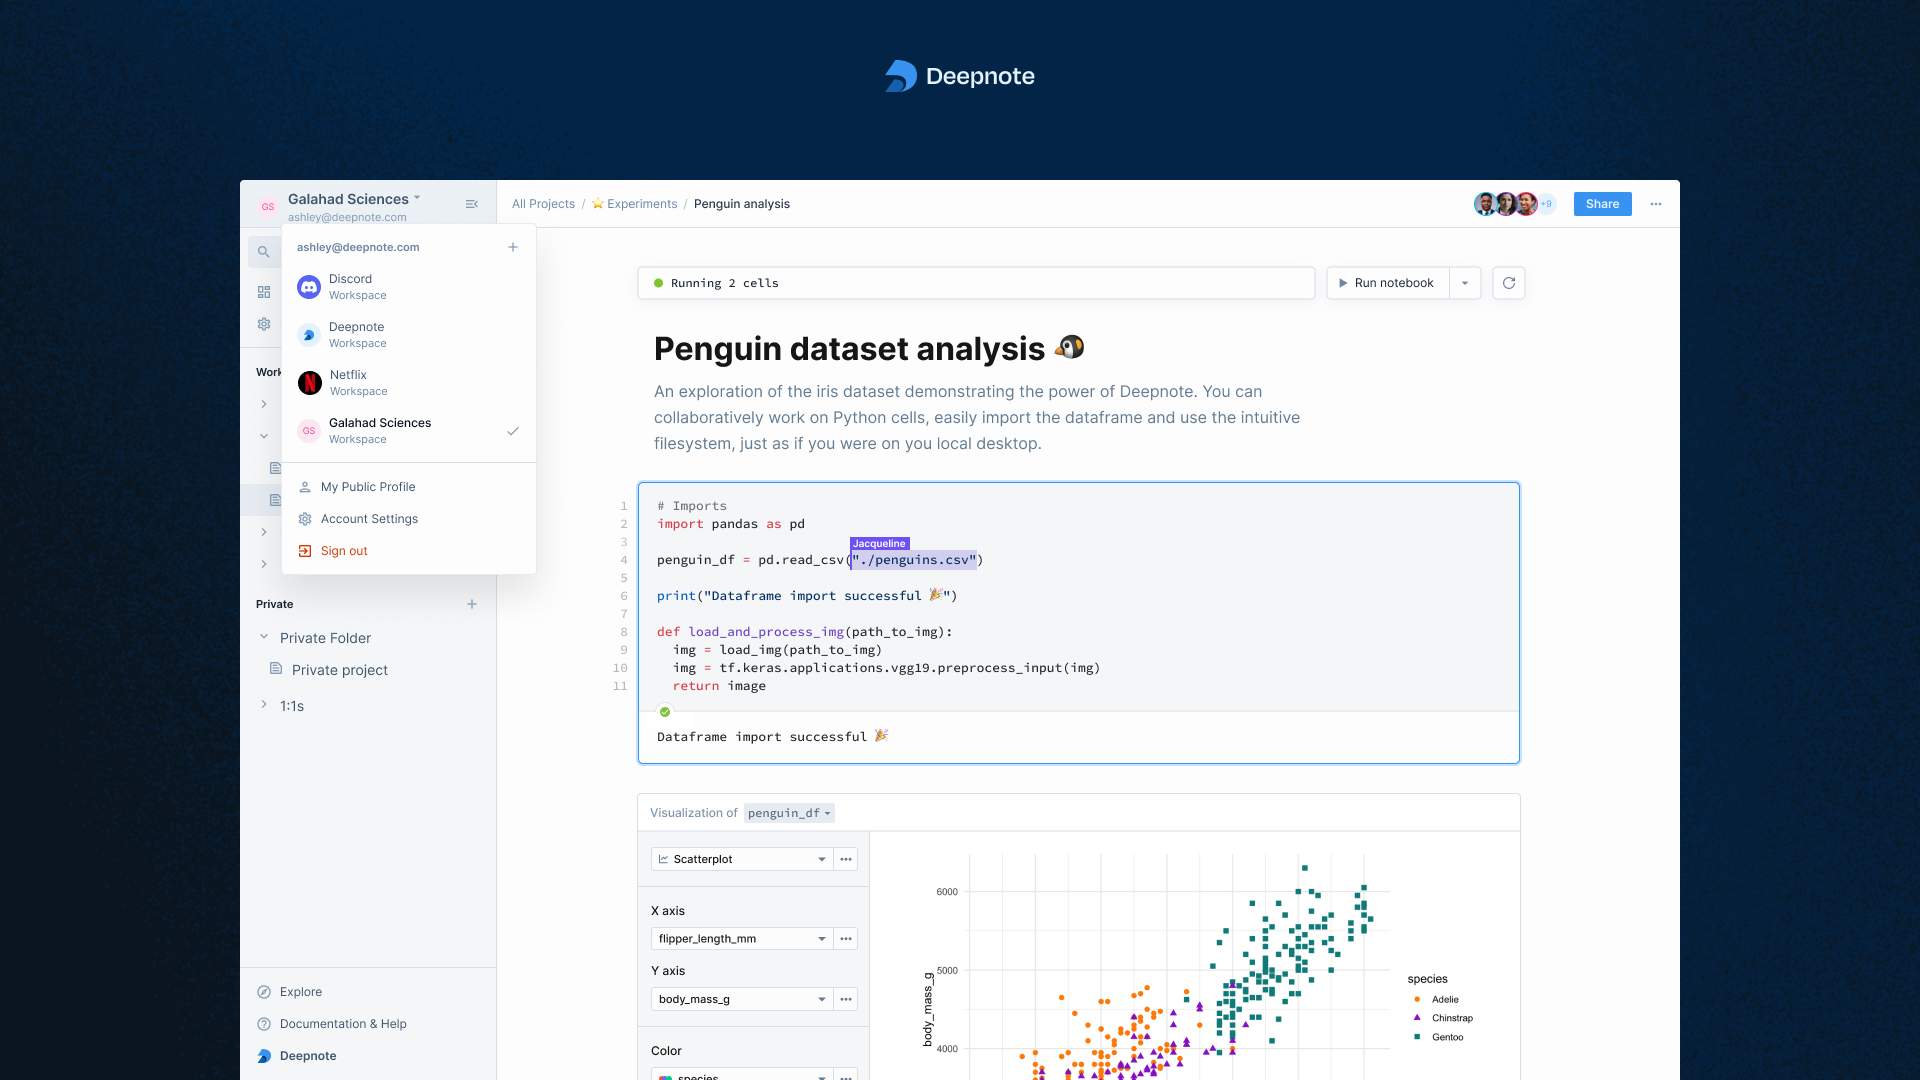Click the Adelie legend color marker

click(x=1417, y=999)
